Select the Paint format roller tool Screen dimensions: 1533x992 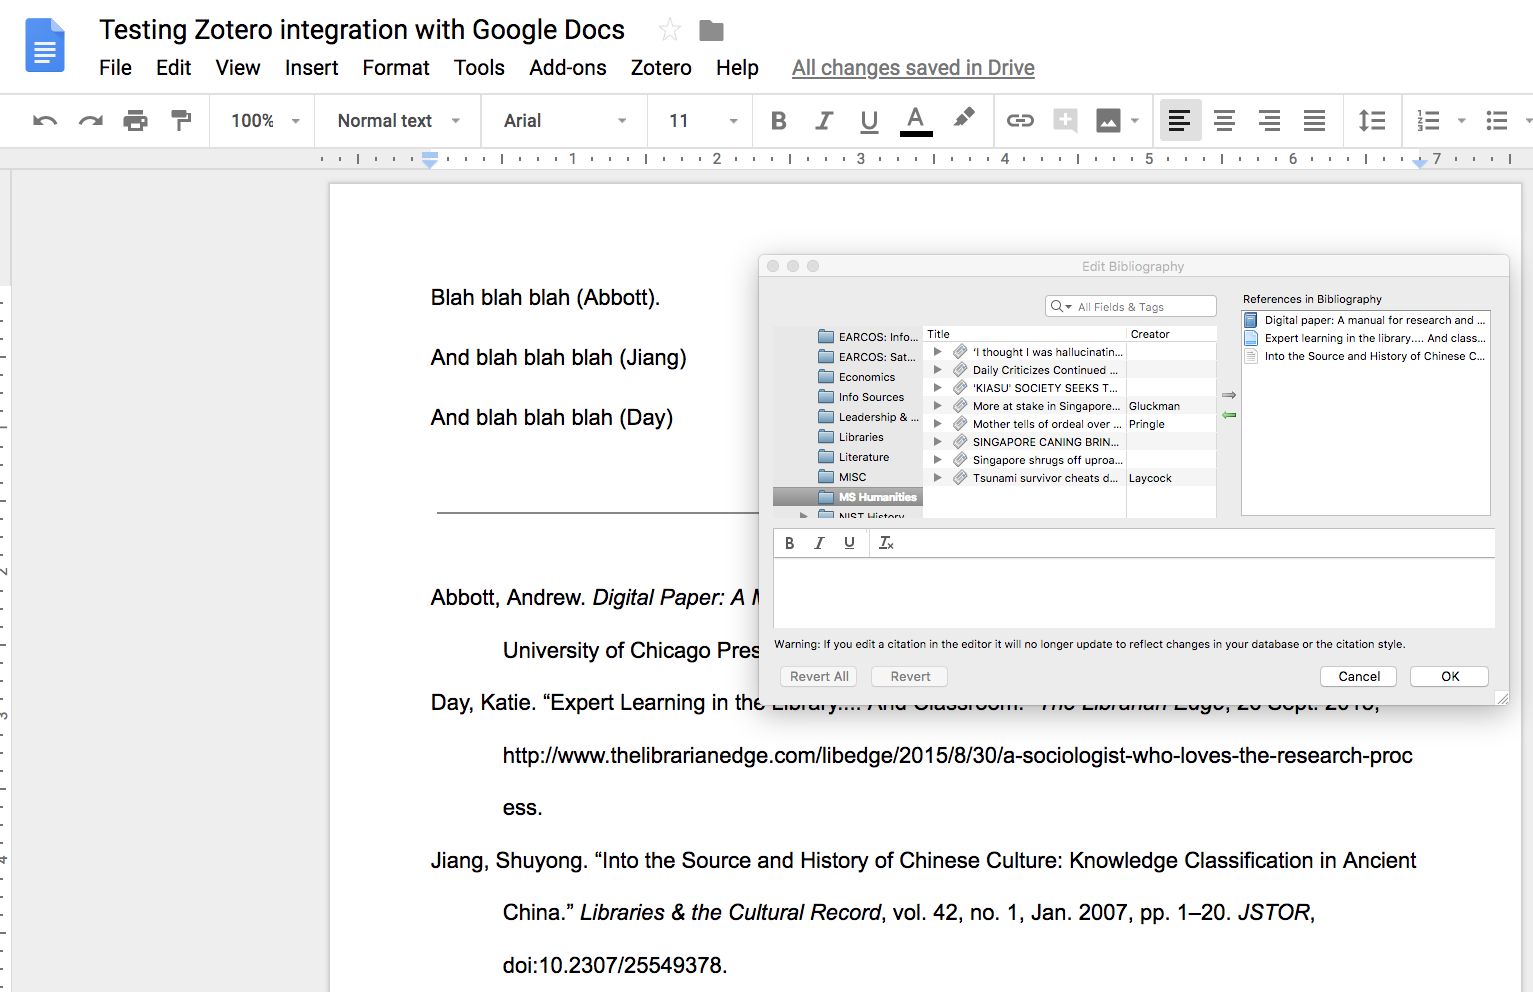181,121
